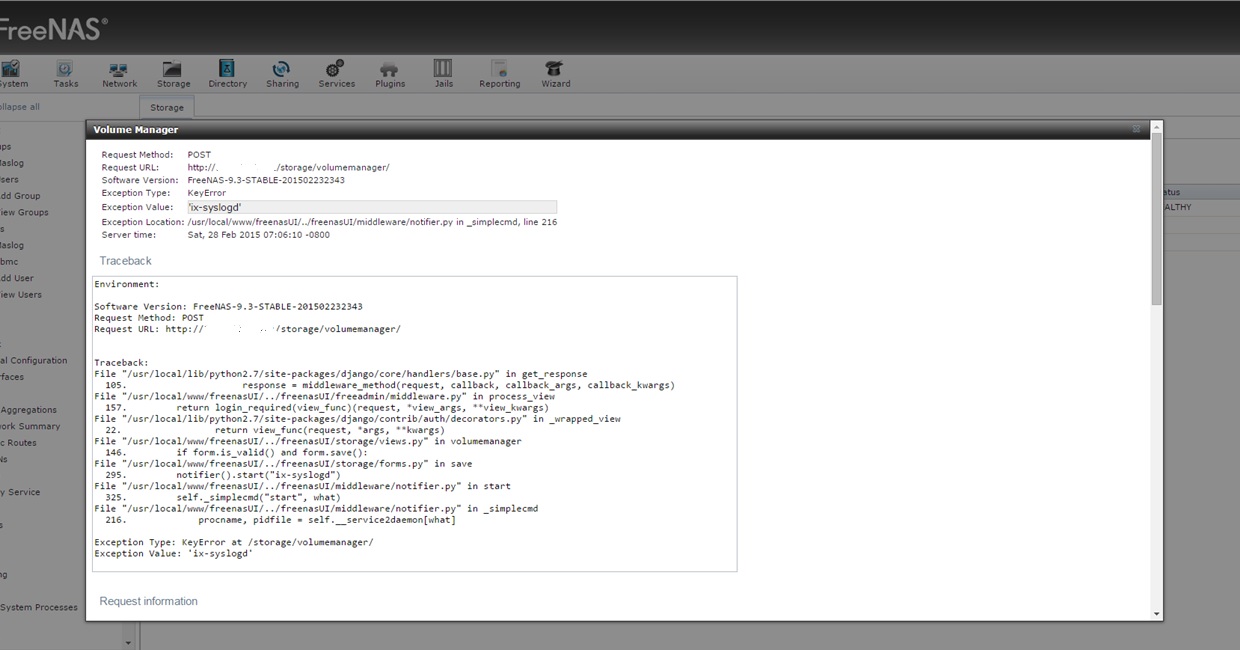Viewport: 1240px width, 650px height.
Task: Open View Groups in sidebar tree
Action: 24,212
